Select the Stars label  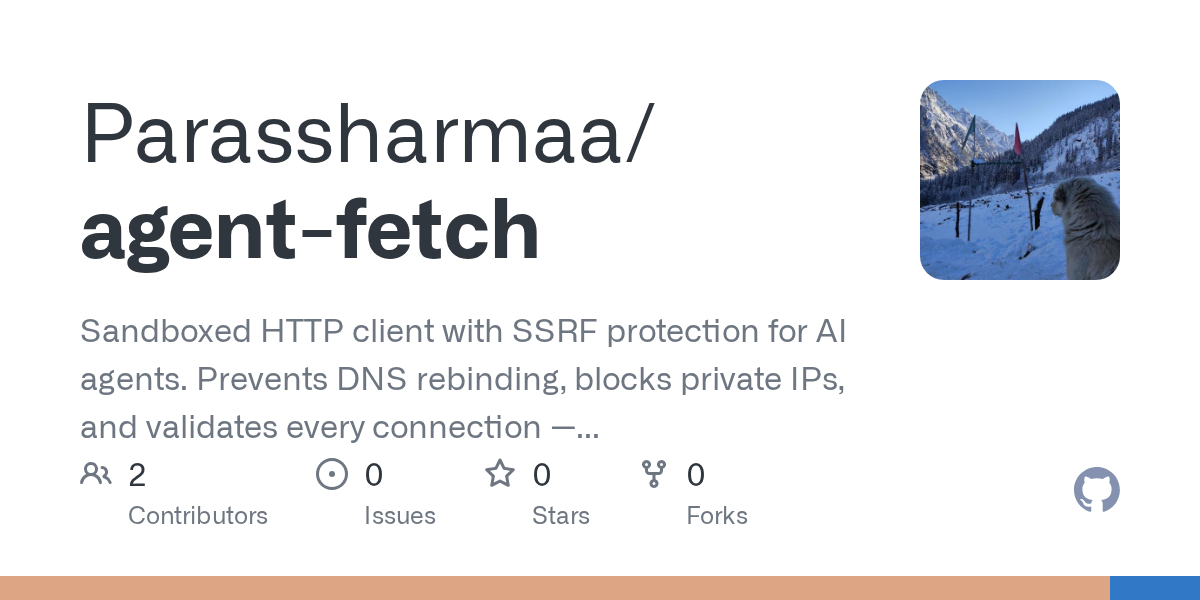(x=561, y=516)
